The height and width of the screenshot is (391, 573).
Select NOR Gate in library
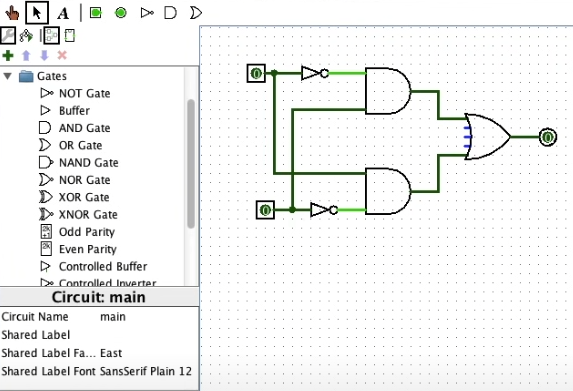[75, 180]
